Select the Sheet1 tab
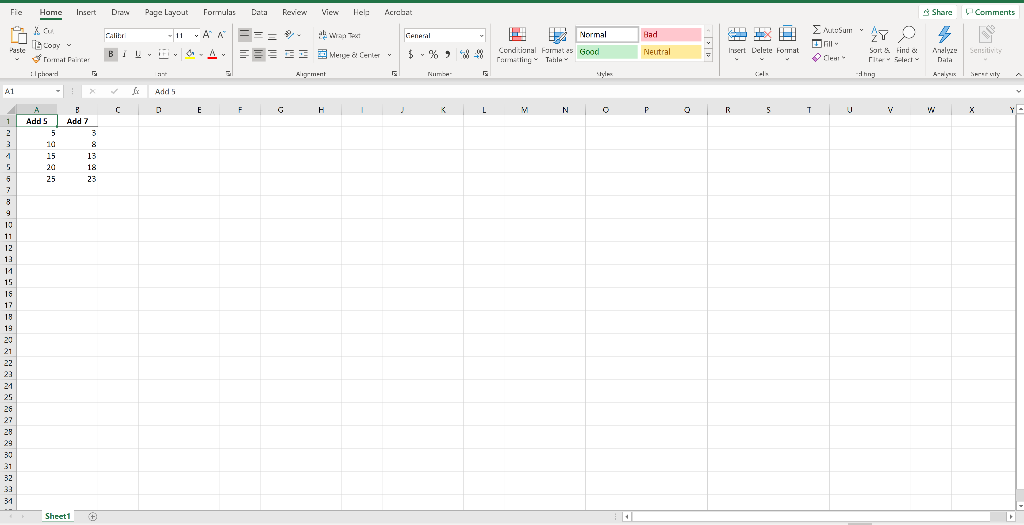This screenshot has height=525, width=1024. 57,517
